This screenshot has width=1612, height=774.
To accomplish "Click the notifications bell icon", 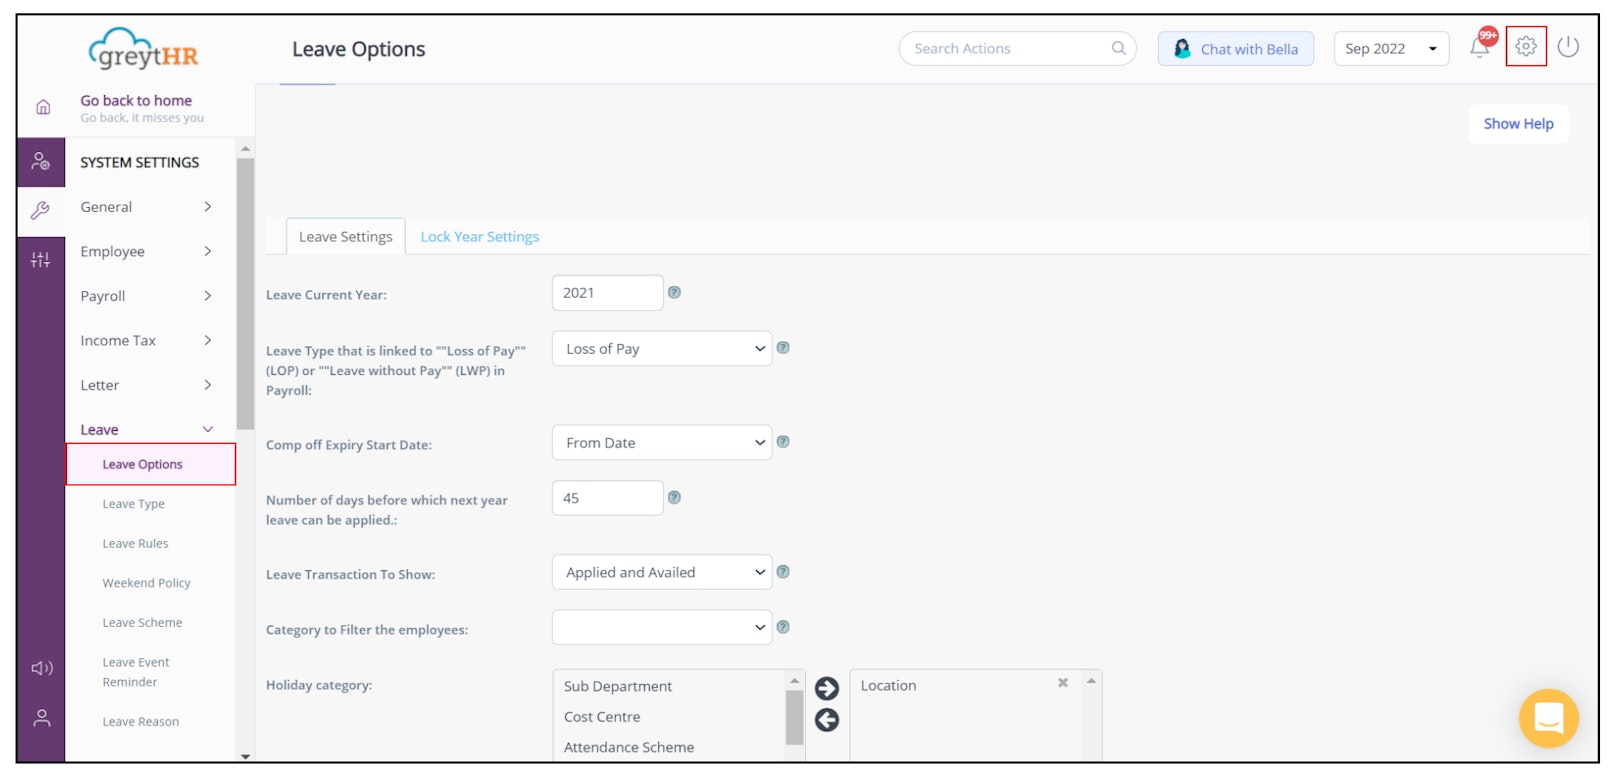I will coord(1480,47).
